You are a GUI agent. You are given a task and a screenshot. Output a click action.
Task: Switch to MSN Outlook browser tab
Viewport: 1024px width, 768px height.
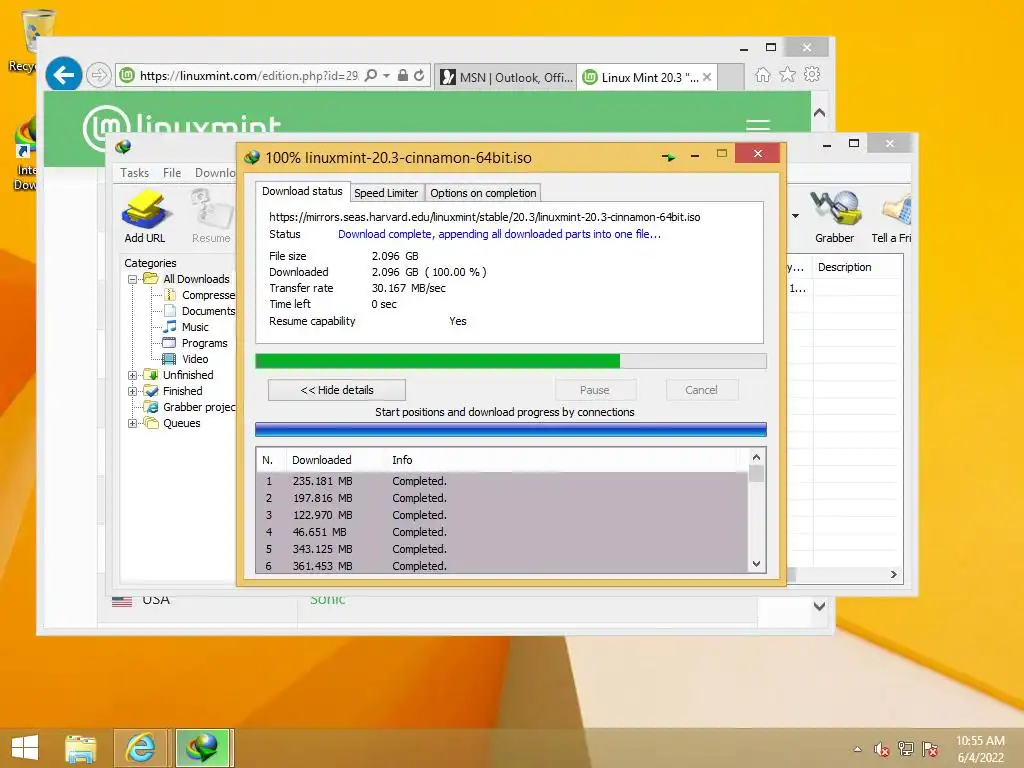507,77
